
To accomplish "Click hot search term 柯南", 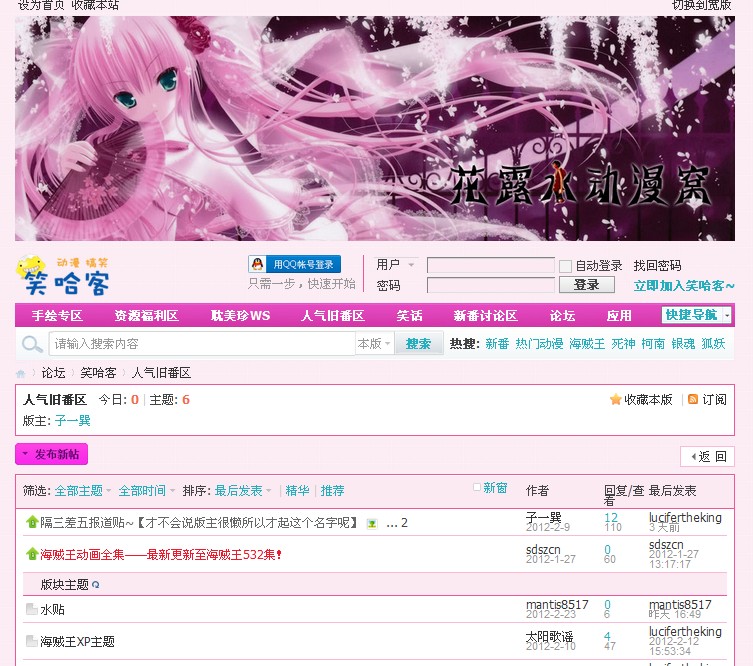I will [x=653, y=344].
